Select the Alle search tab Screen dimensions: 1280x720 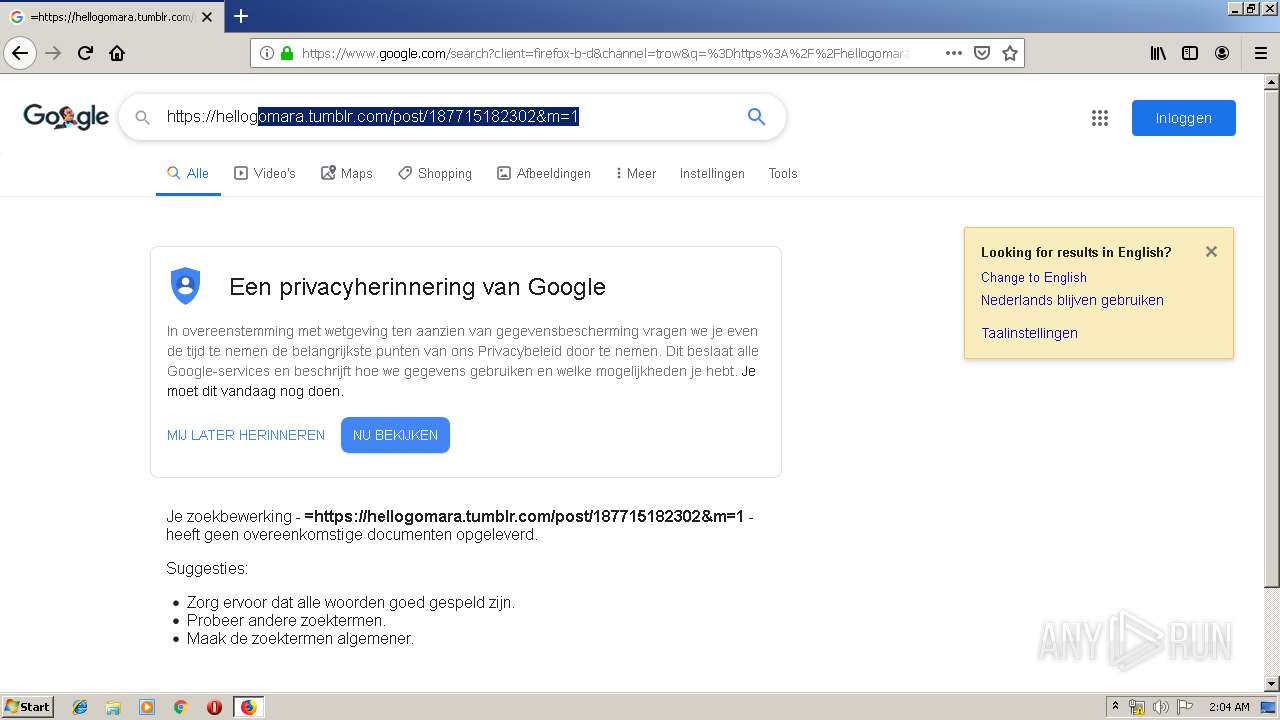pyautogui.click(x=188, y=173)
